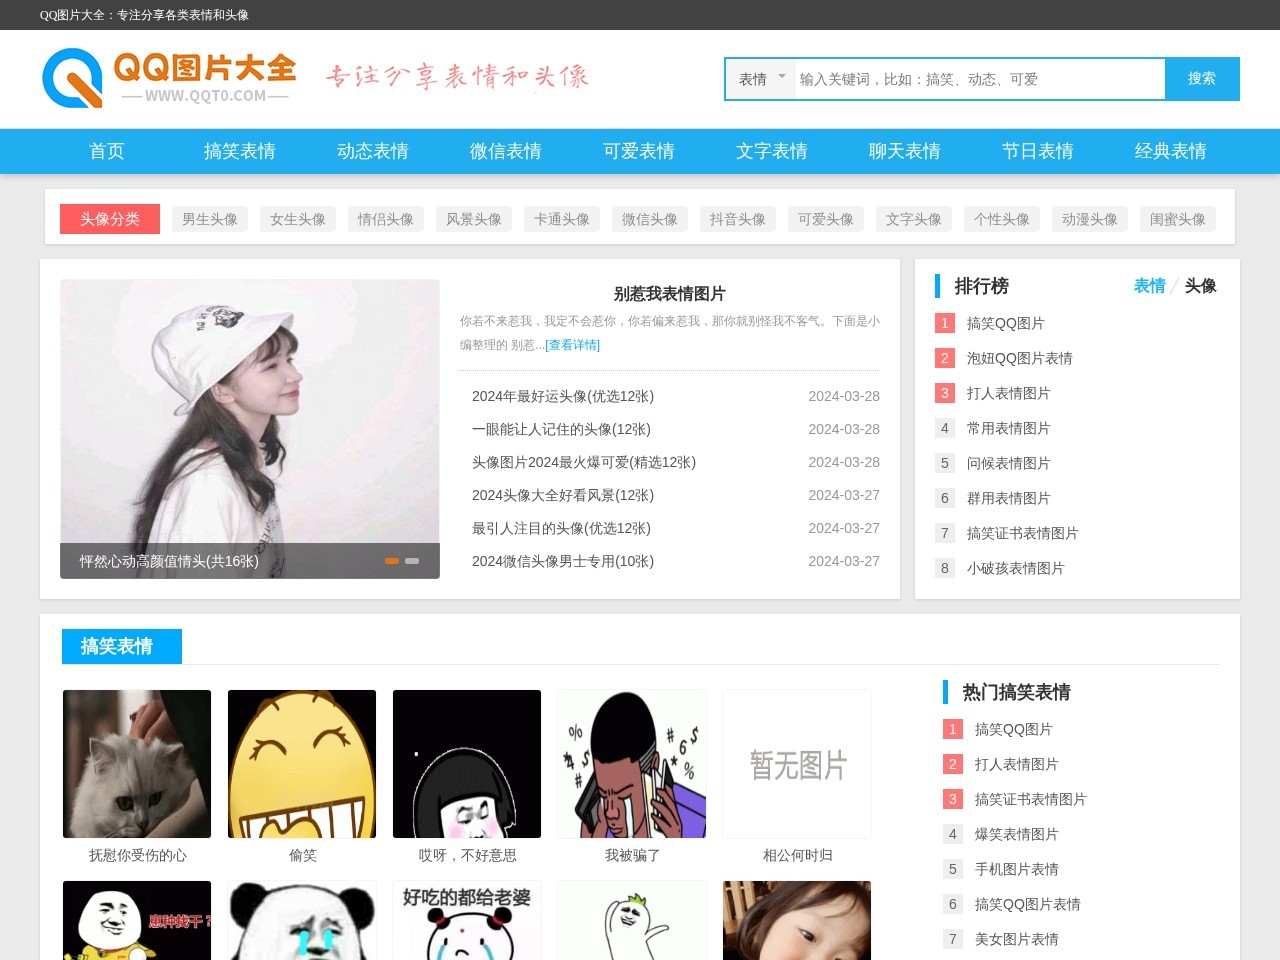Switch to the 头像 ranking tab
The image size is (1280, 960).
tap(1200, 286)
